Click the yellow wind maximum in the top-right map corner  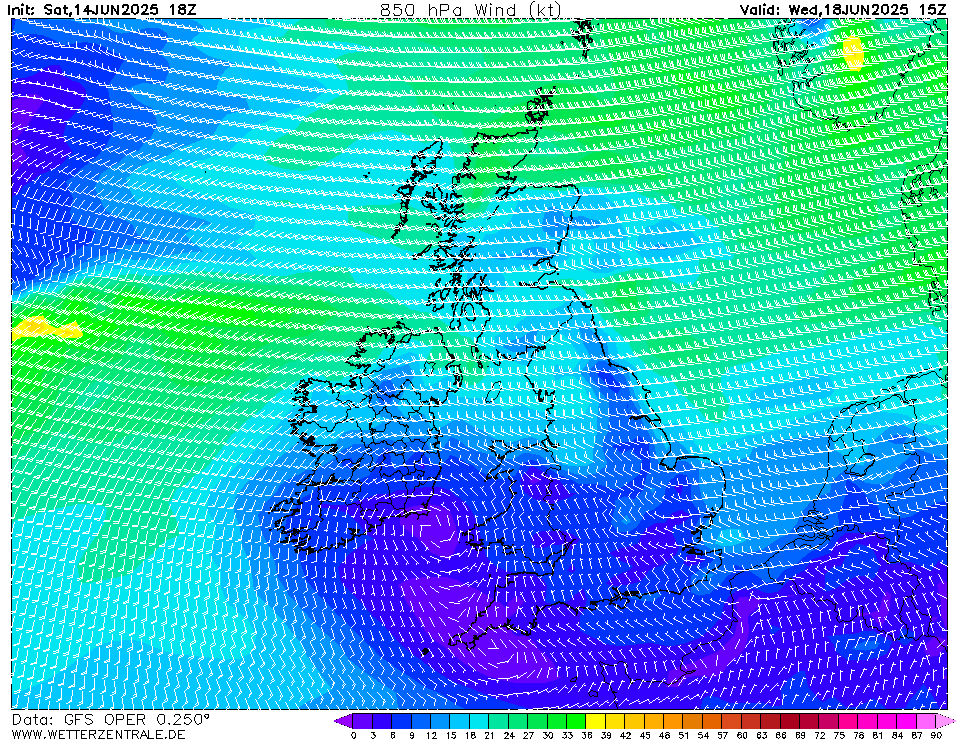coord(853,53)
